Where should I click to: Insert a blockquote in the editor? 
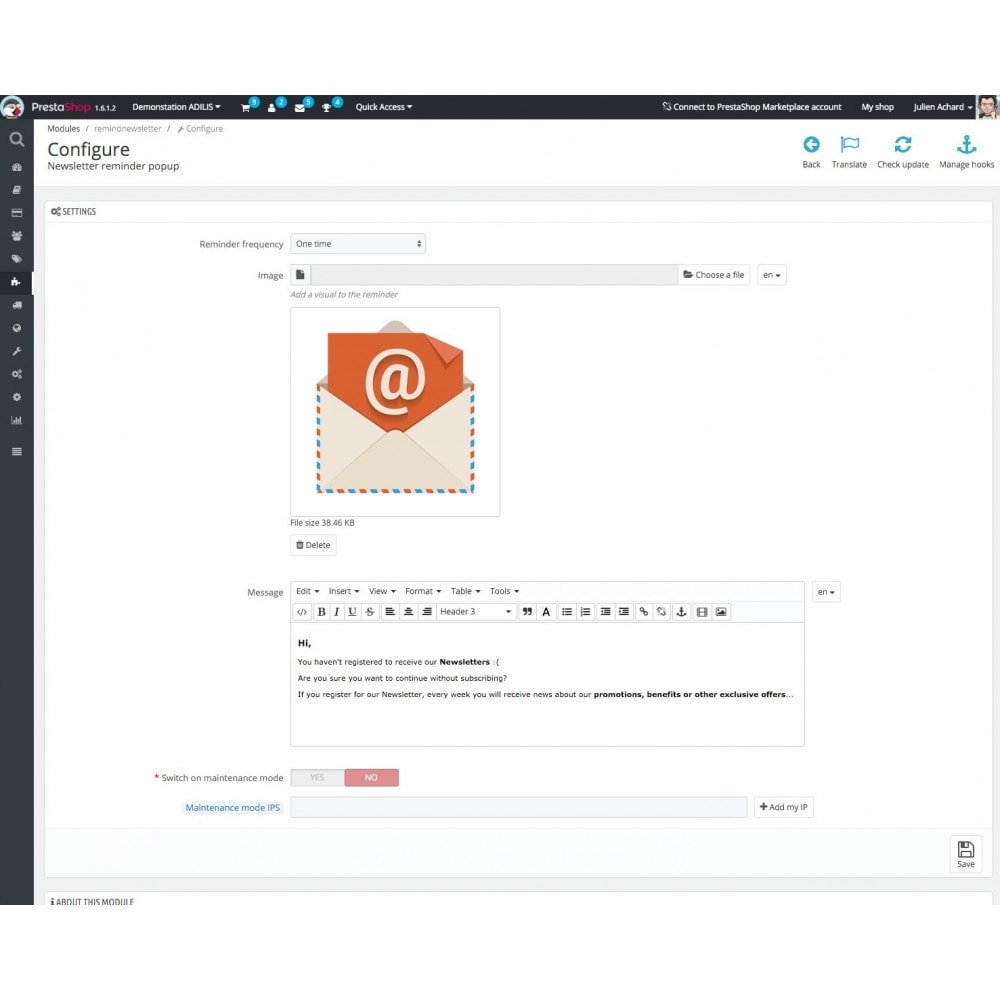coord(527,612)
